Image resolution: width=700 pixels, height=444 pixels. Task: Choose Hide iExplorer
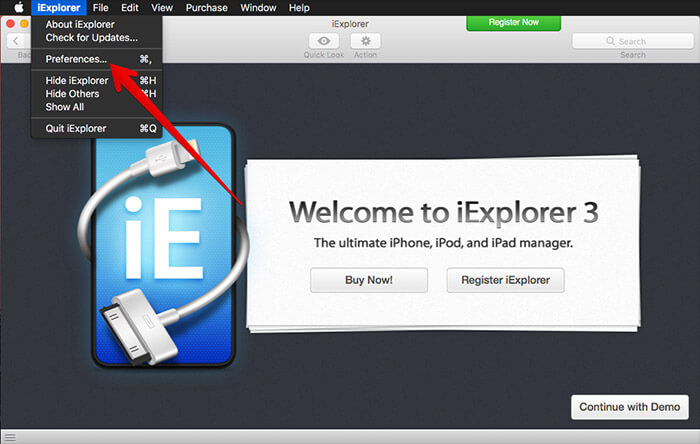point(96,80)
